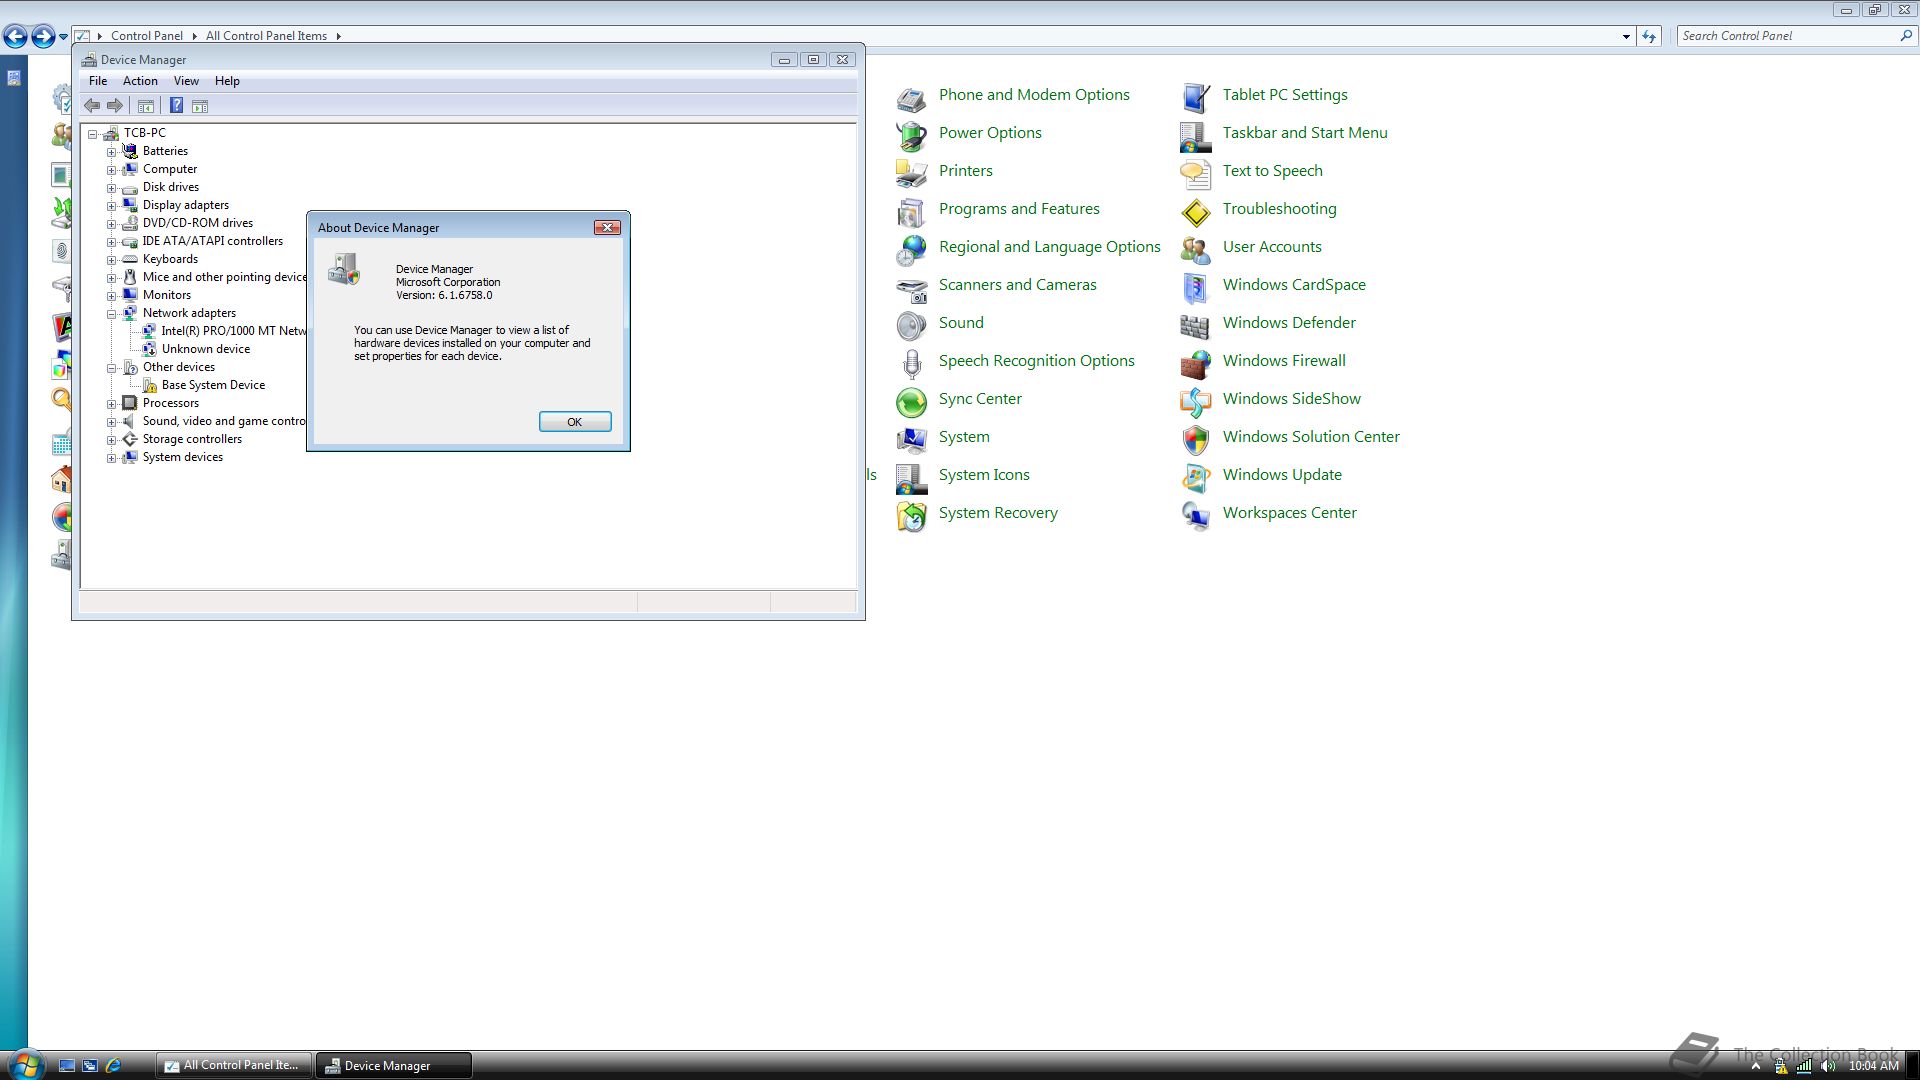Image resolution: width=1920 pixels, height=1080 pixels.
Task: Click the Back arrow in Device Manager toolbar
Action: (x=92, y=106)
